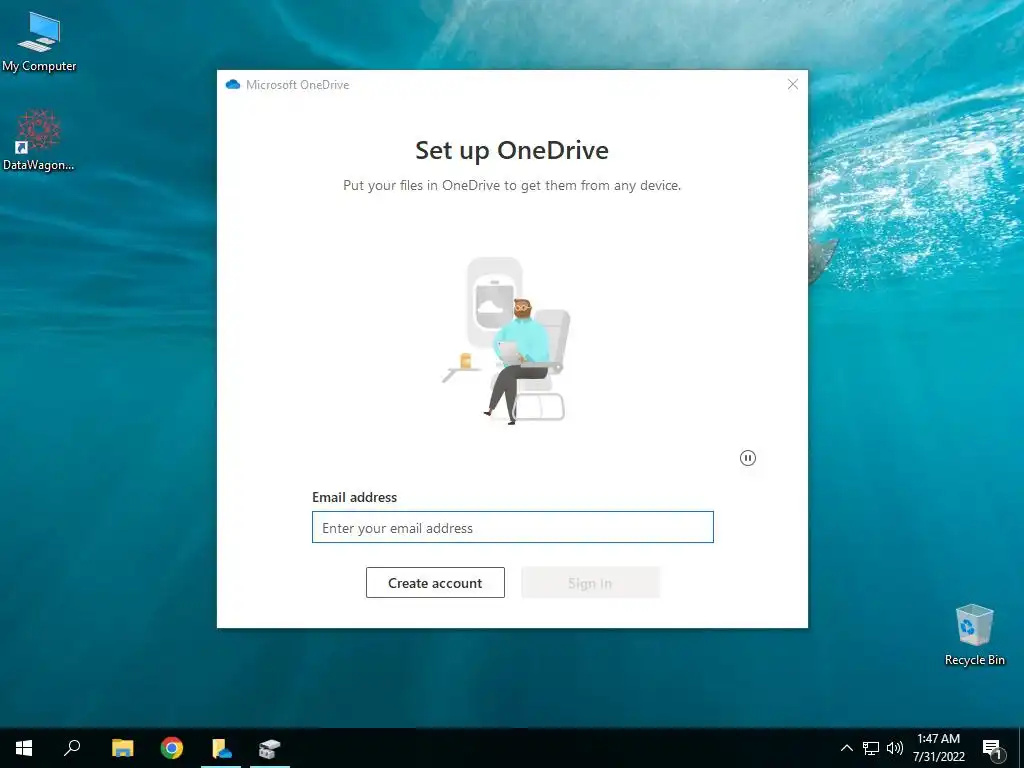Open the notification action center icon
The image size is (1024, 768).
(x=993, y=749)
